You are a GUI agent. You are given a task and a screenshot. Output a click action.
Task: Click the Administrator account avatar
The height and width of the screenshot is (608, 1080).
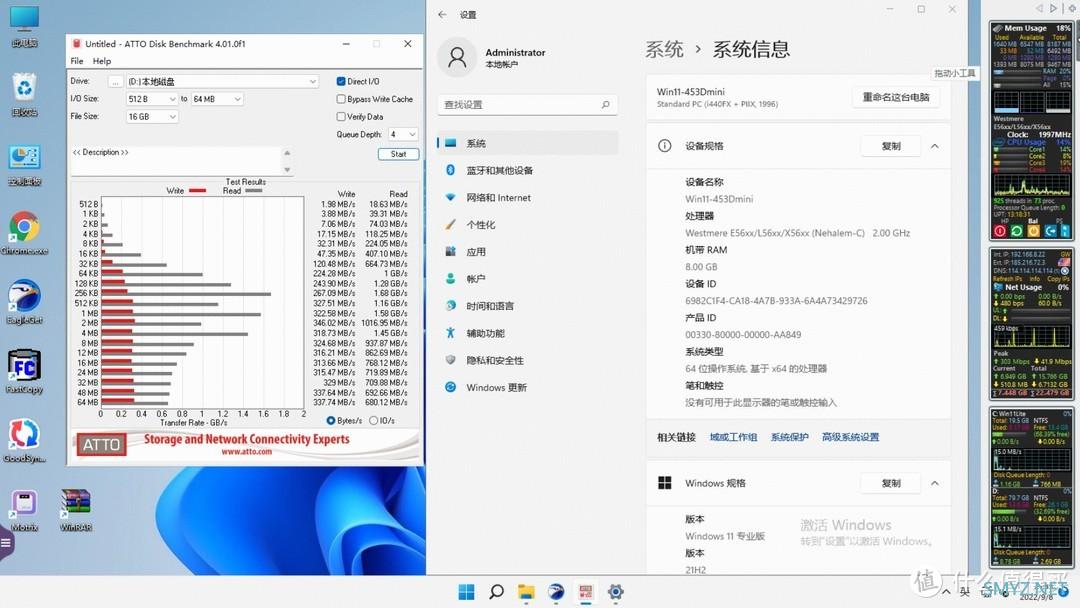457,57
